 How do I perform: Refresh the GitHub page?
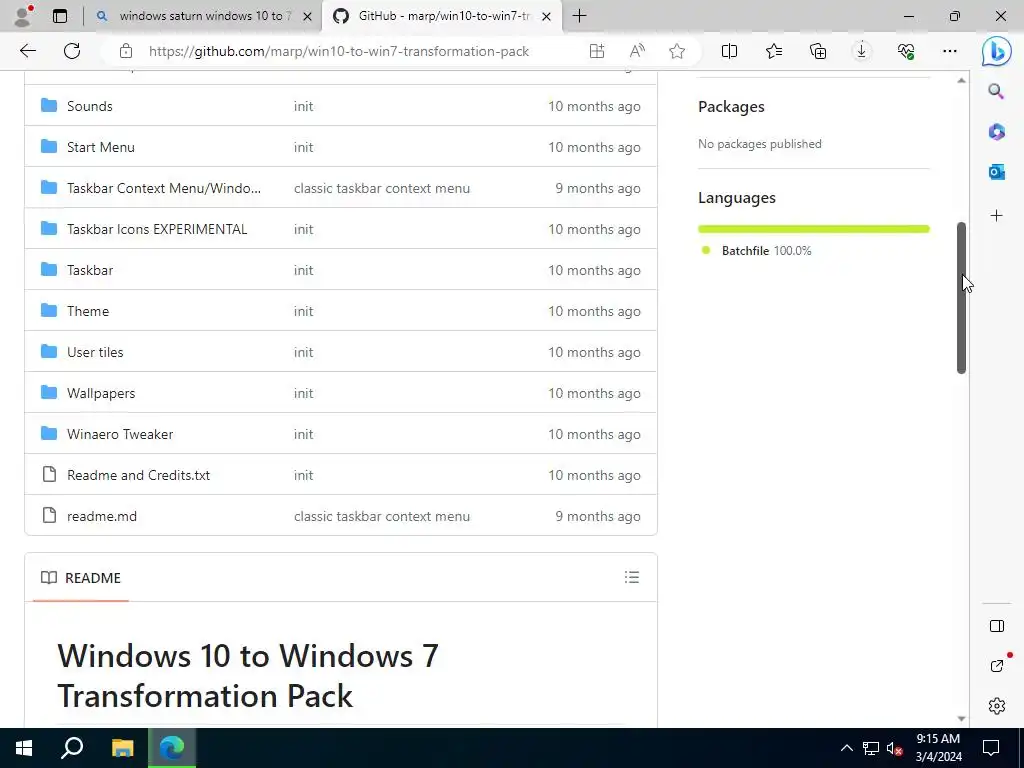click(72, 51)
